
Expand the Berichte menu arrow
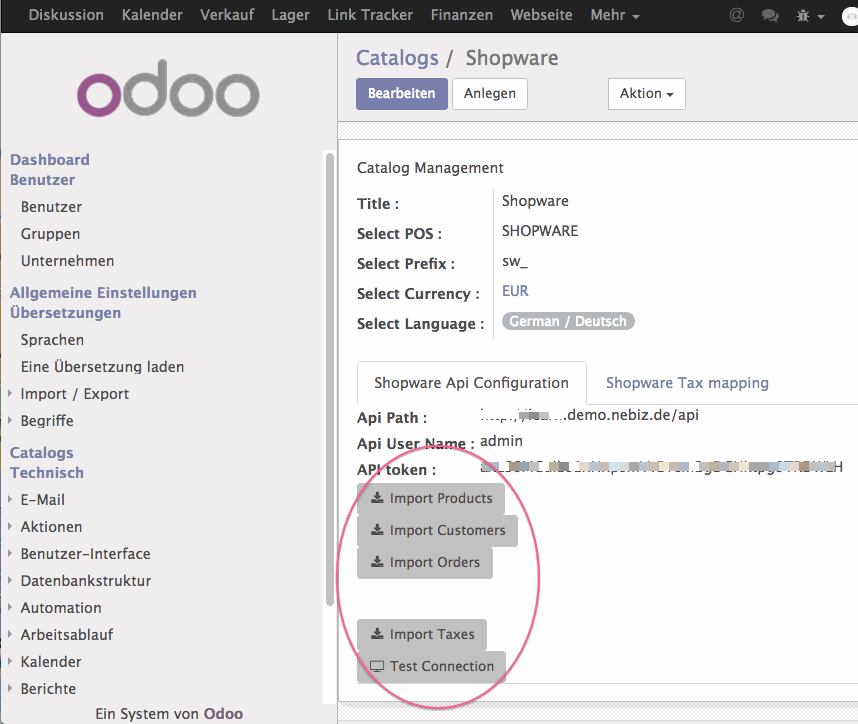pyautogui.click(x=10, y=688)
